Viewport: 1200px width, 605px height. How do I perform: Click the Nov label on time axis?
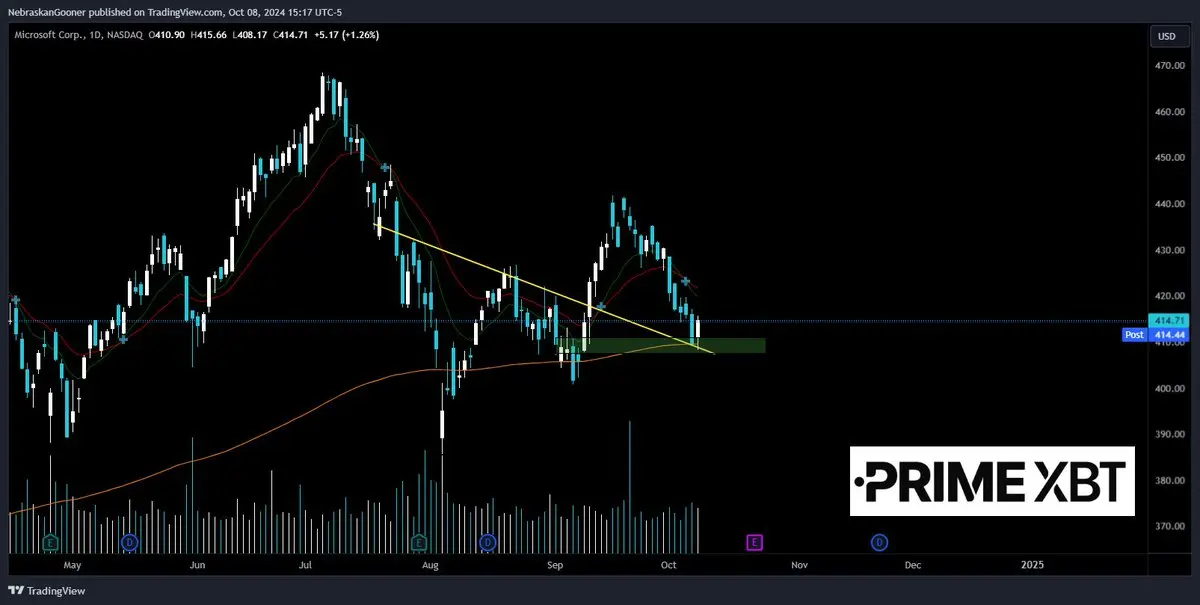click(x=798, y=565)
